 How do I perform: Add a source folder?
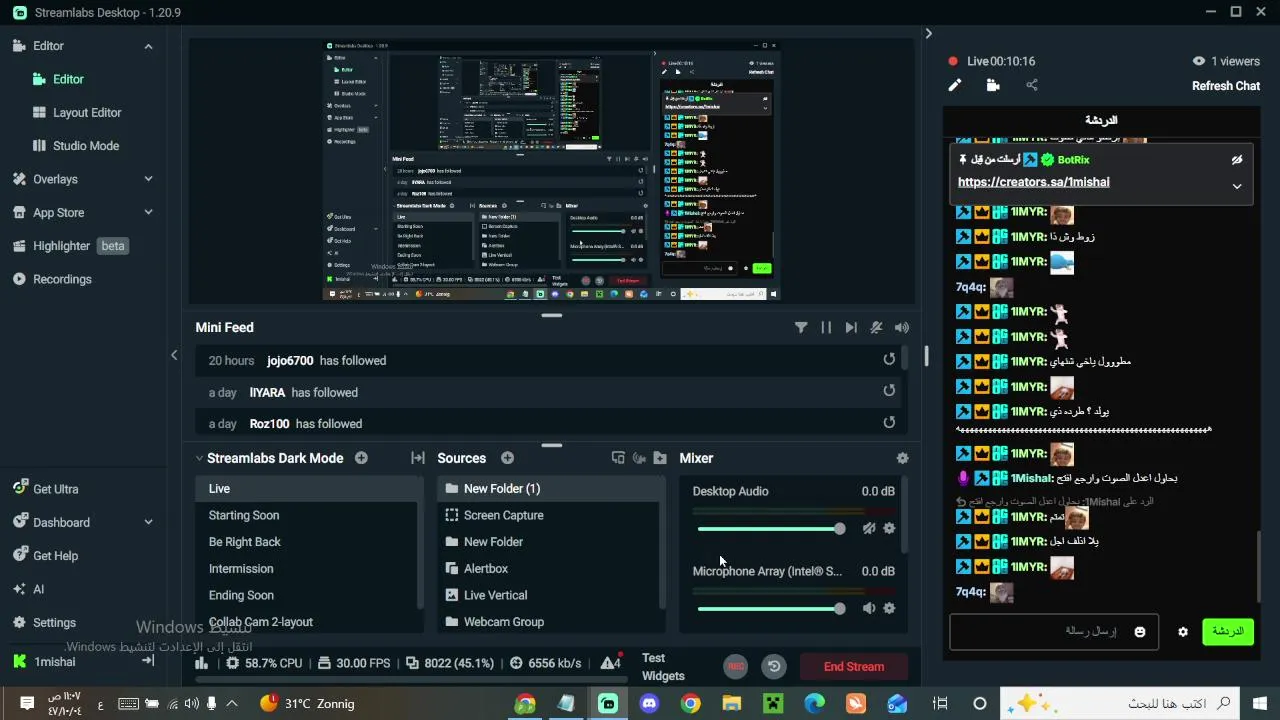point(660,458)
